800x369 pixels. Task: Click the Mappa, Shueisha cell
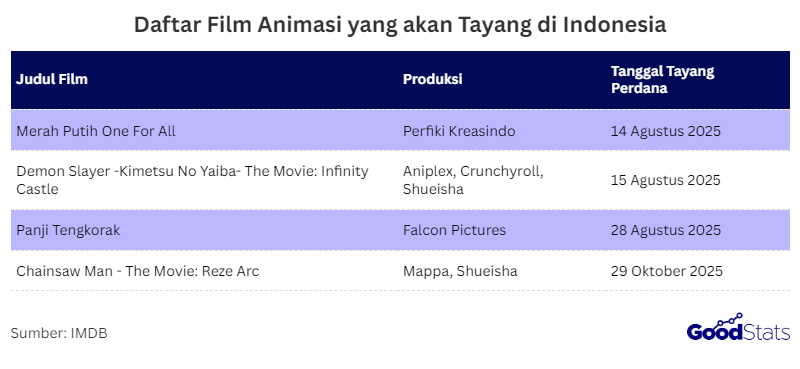point(460,271)
